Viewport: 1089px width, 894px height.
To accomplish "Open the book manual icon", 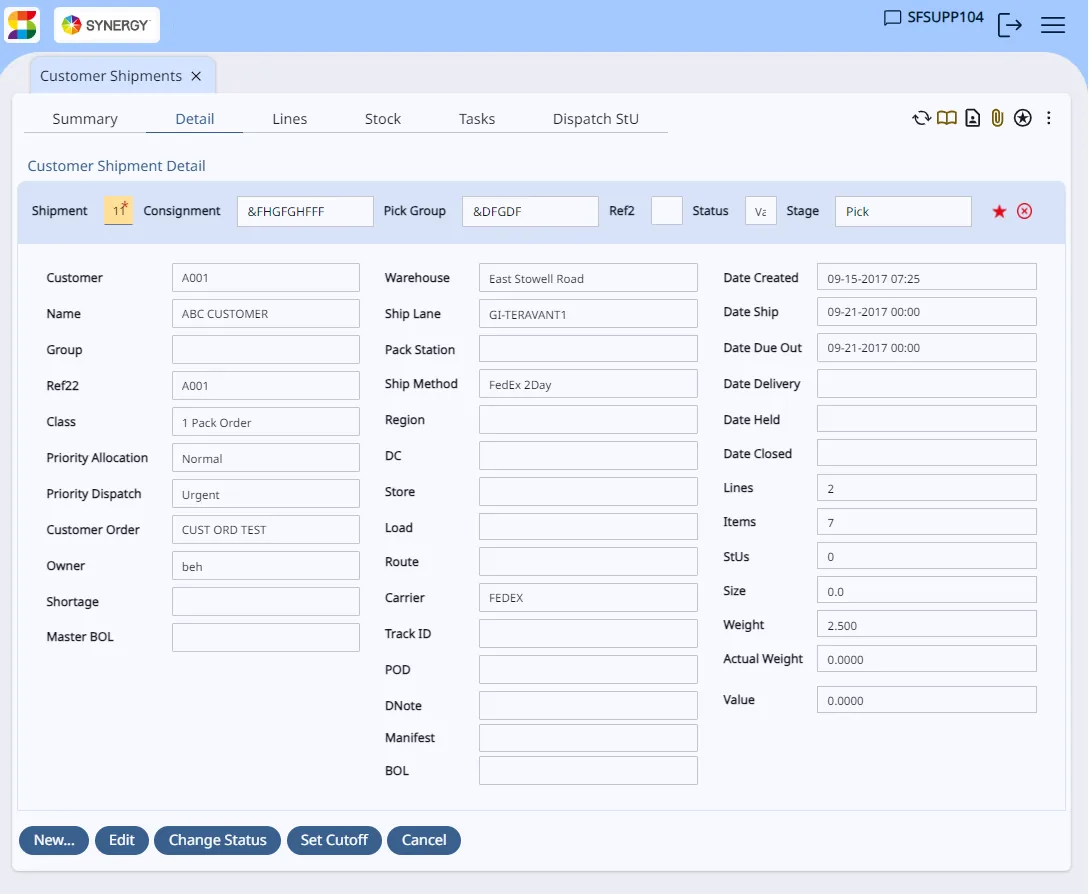I will (x=947, y=118).
